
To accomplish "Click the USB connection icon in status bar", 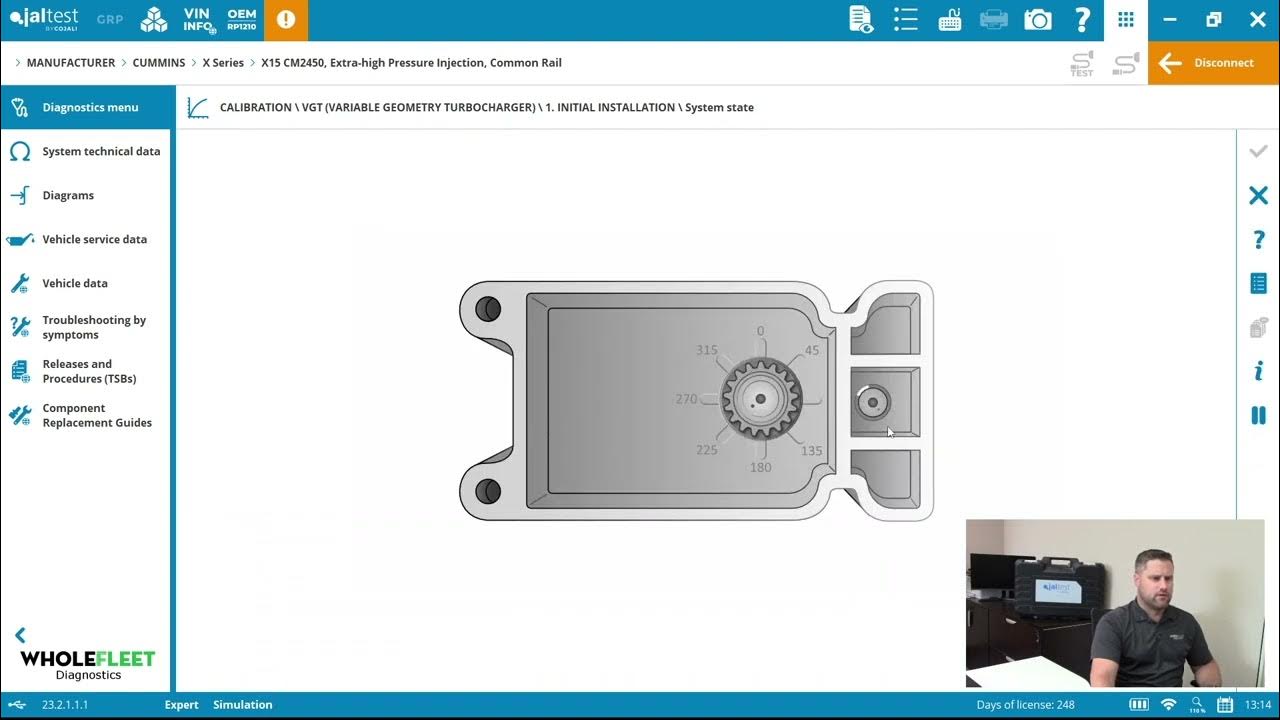I will [17, 705].
